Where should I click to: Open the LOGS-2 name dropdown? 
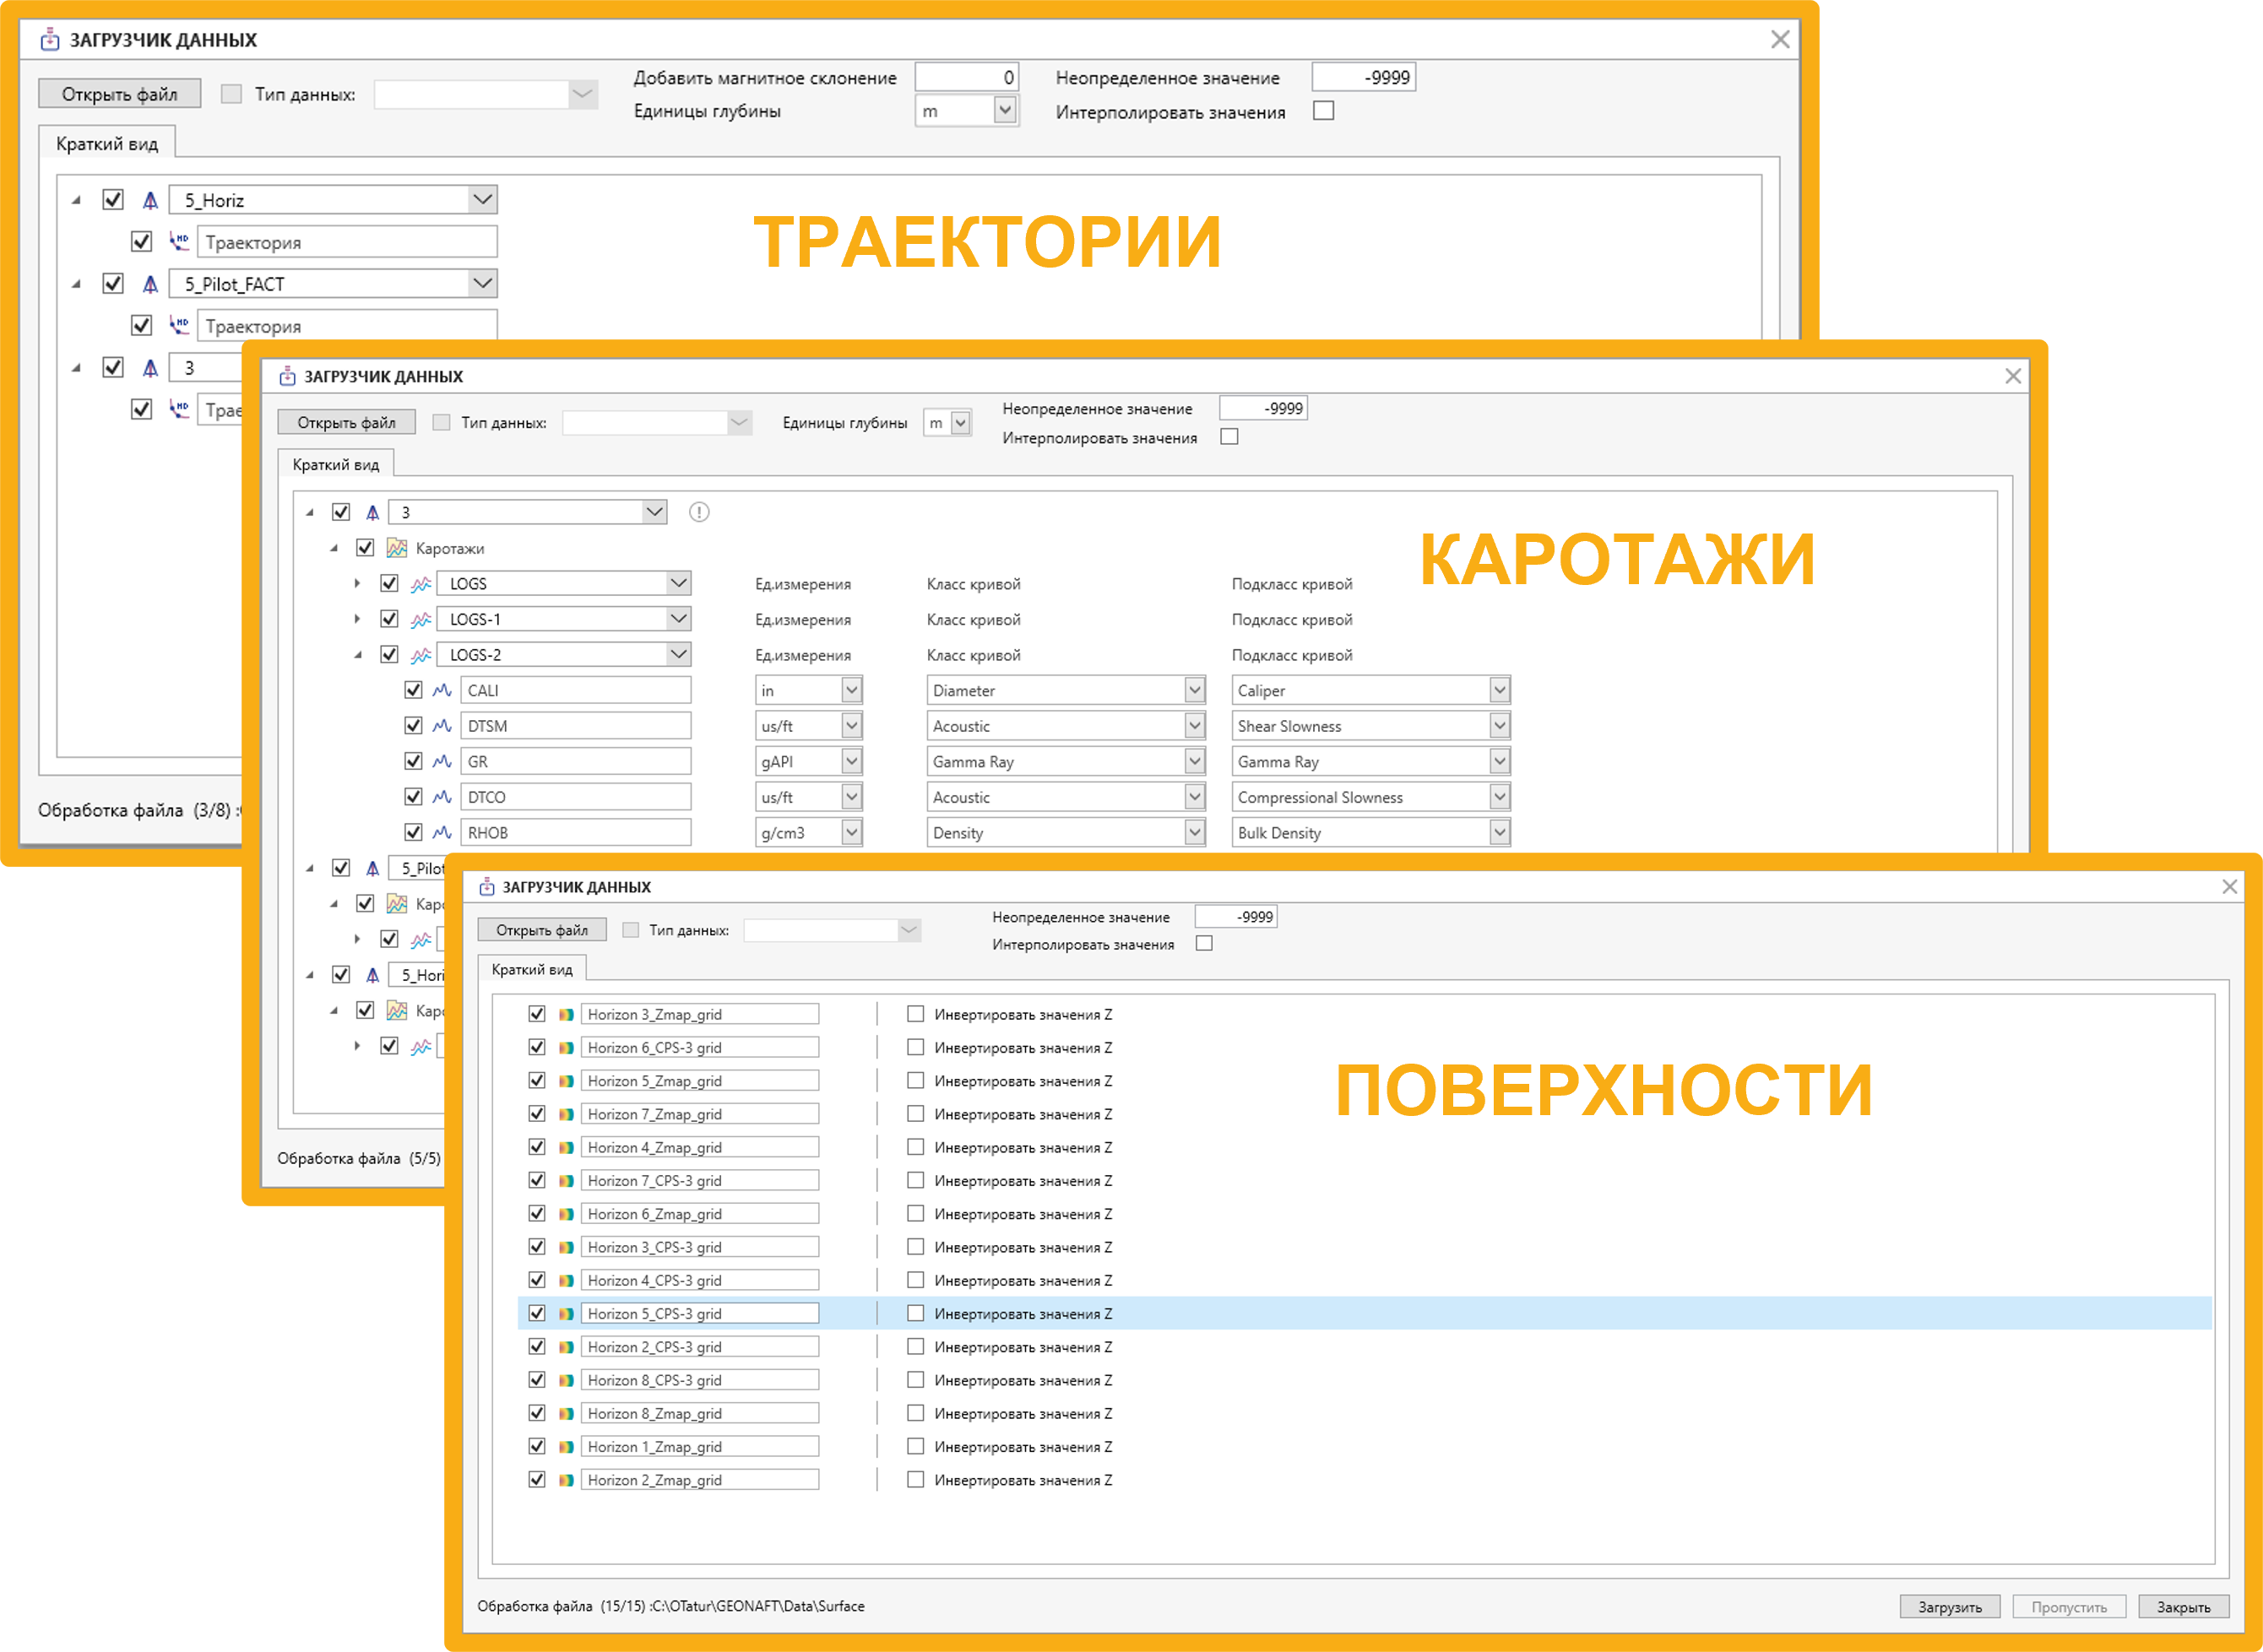[678, 655]
